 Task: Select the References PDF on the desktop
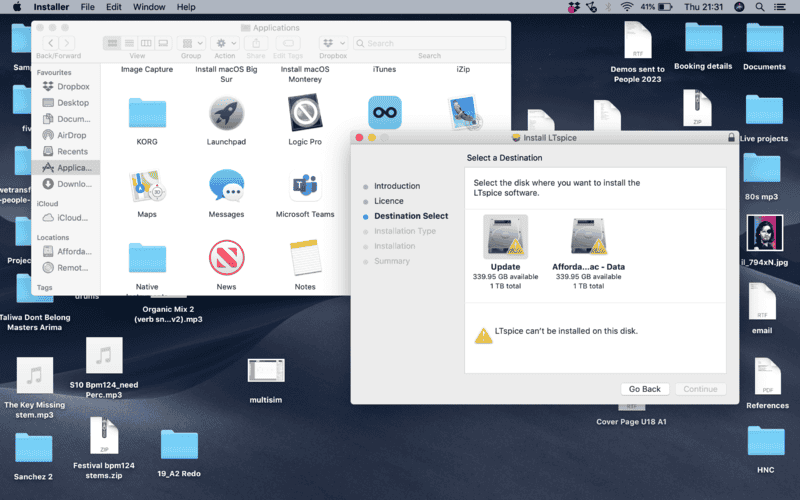coord(767,376)
